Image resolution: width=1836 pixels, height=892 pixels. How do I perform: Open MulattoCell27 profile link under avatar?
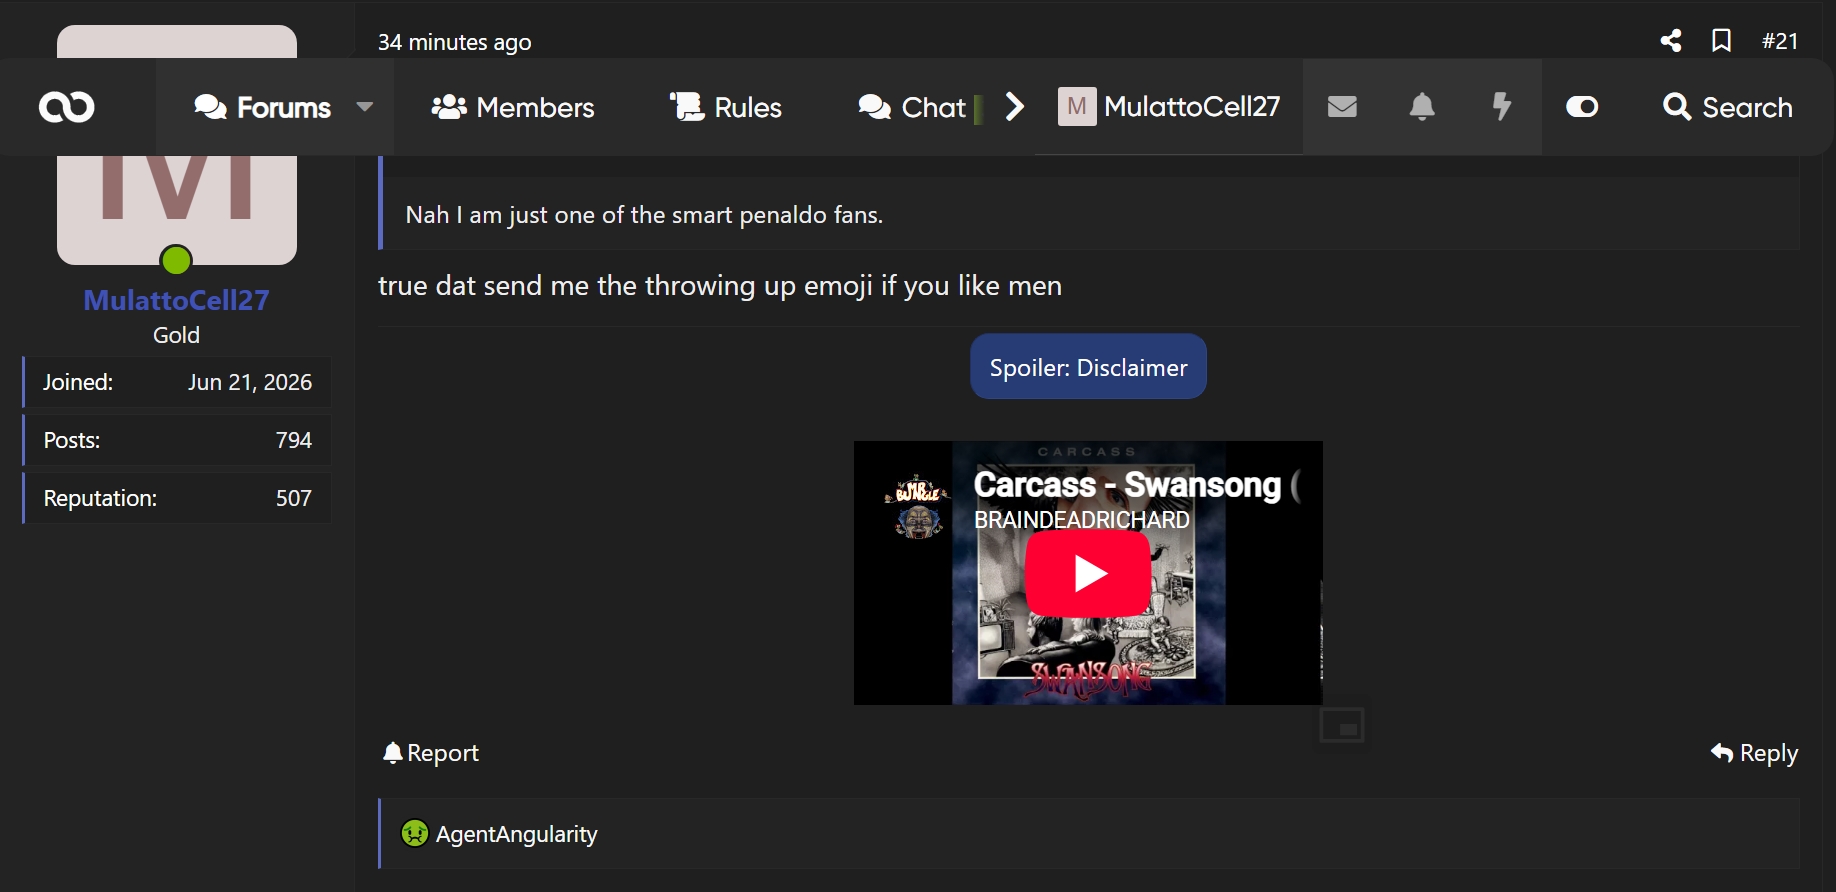[x=176, y=300]
